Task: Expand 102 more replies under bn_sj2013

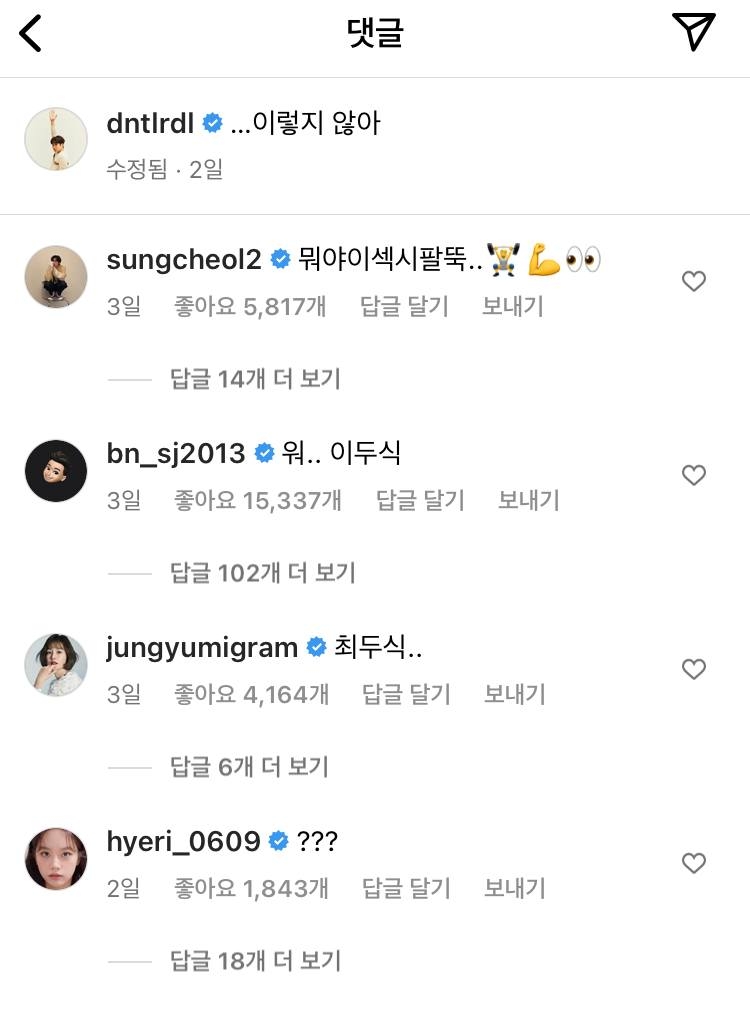Action: (x=262, y=573)
